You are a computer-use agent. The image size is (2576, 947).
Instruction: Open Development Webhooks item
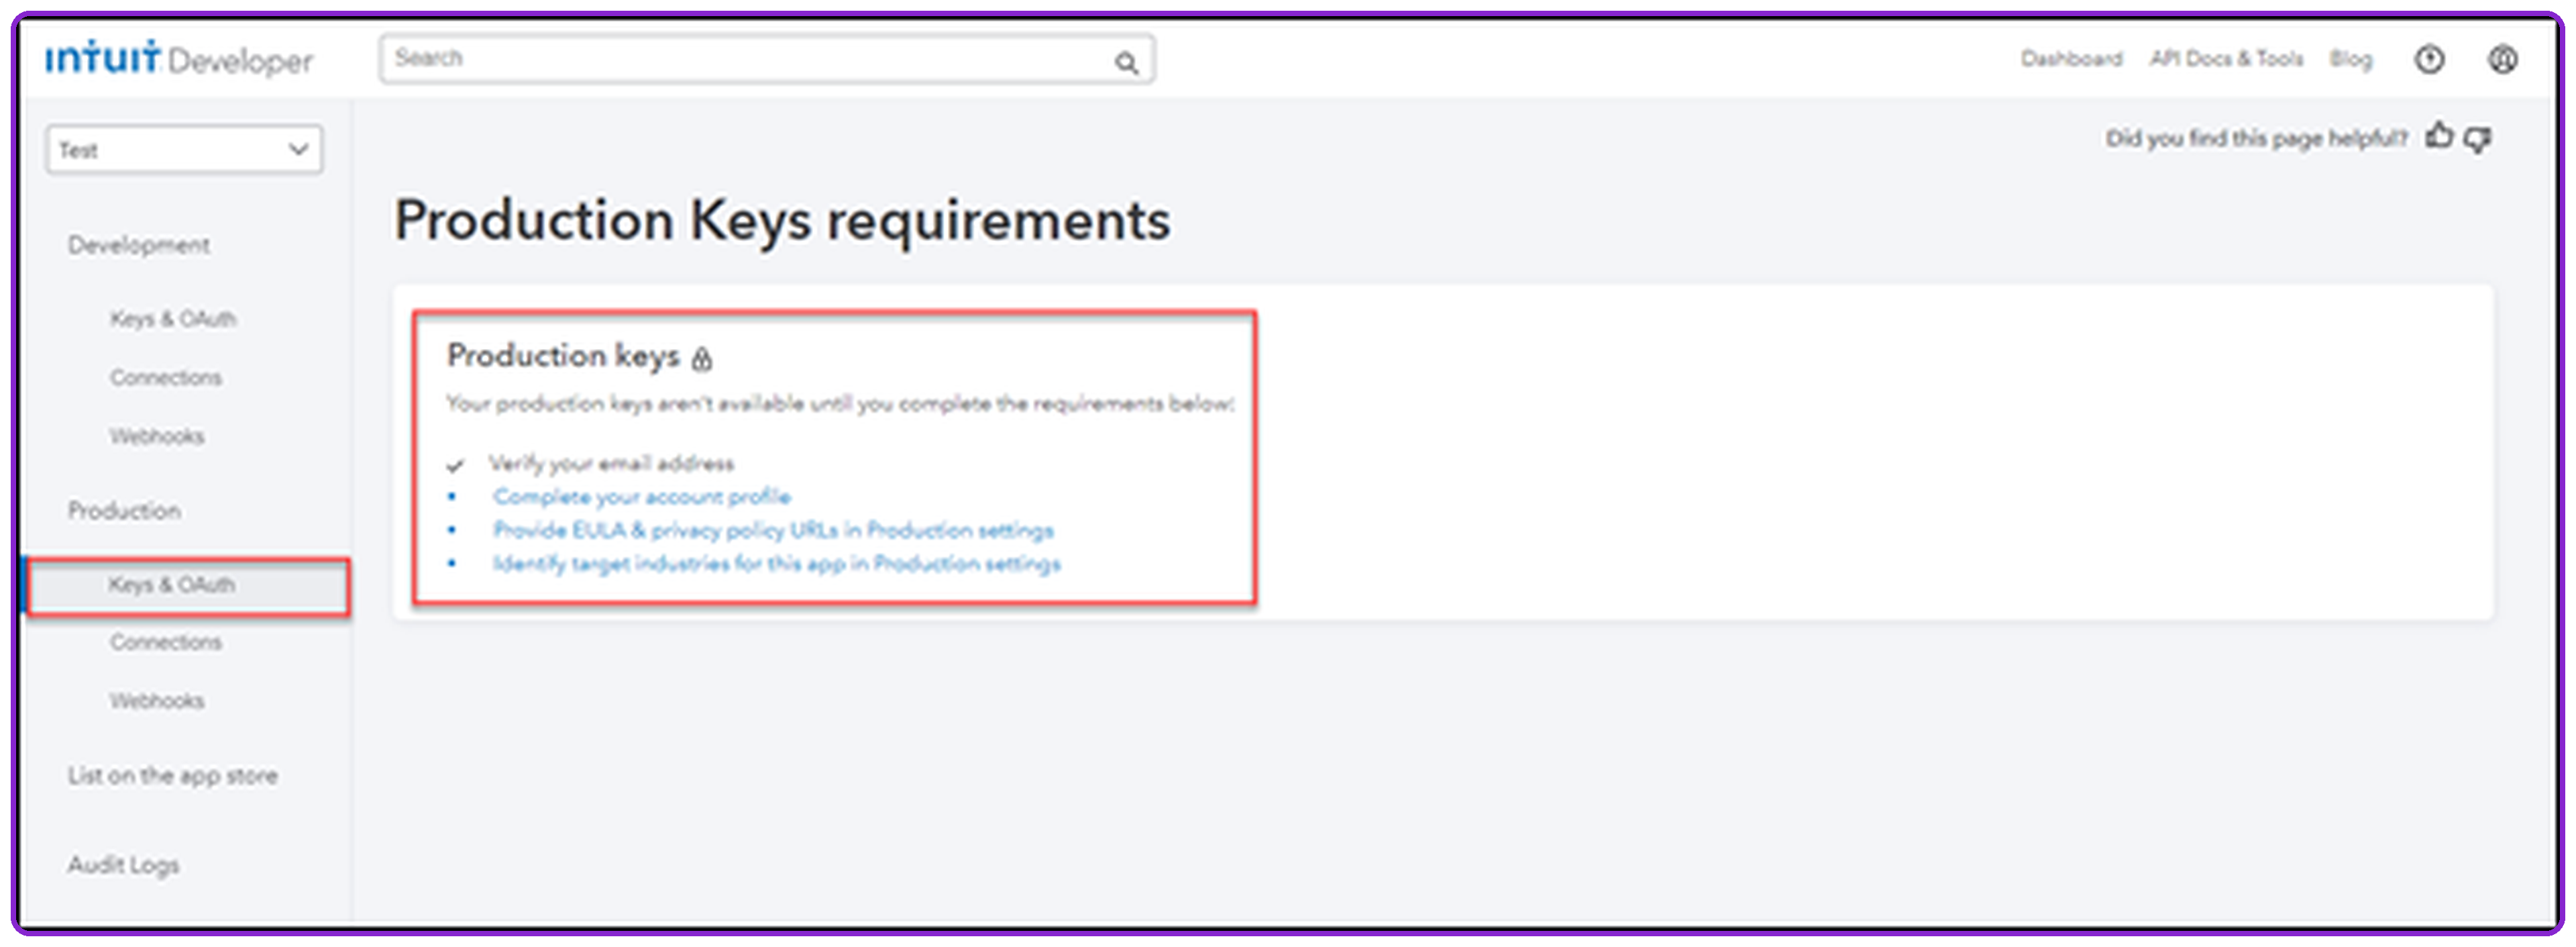click(157, 437)
